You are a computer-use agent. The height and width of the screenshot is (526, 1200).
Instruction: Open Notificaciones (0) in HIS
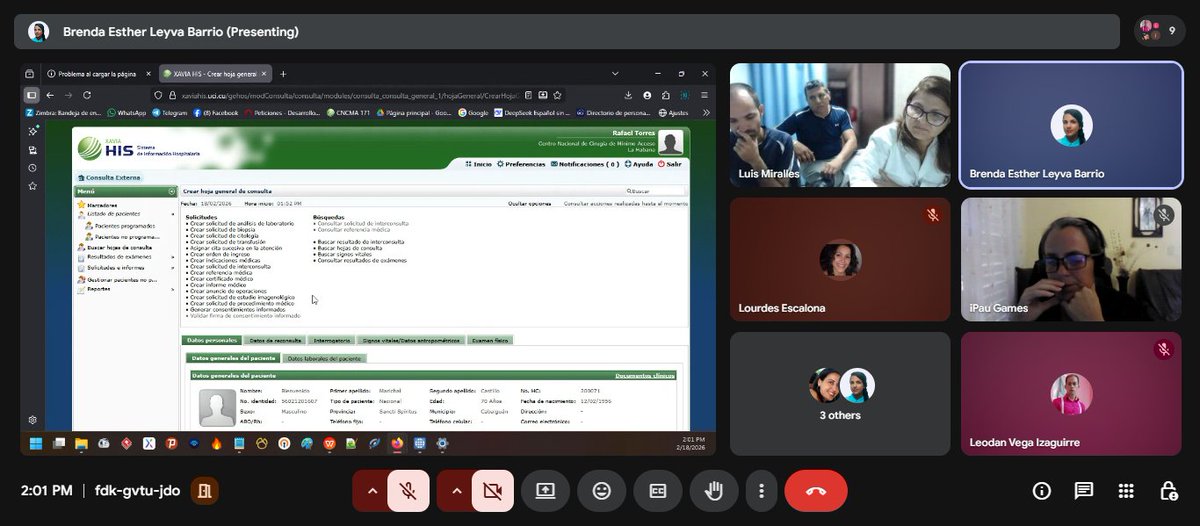[x=587, y=163]
